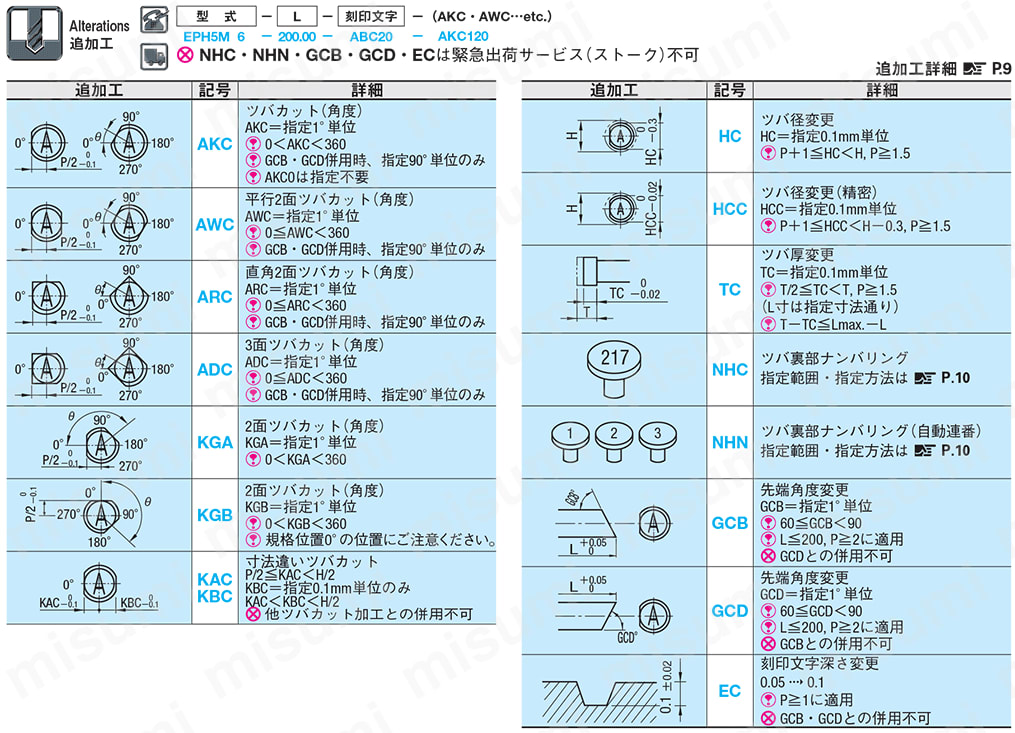The height and width of the screenshot is (733, 1015).
Task: Click the AWC parallel cut diagram
Action: coord(97,224)
